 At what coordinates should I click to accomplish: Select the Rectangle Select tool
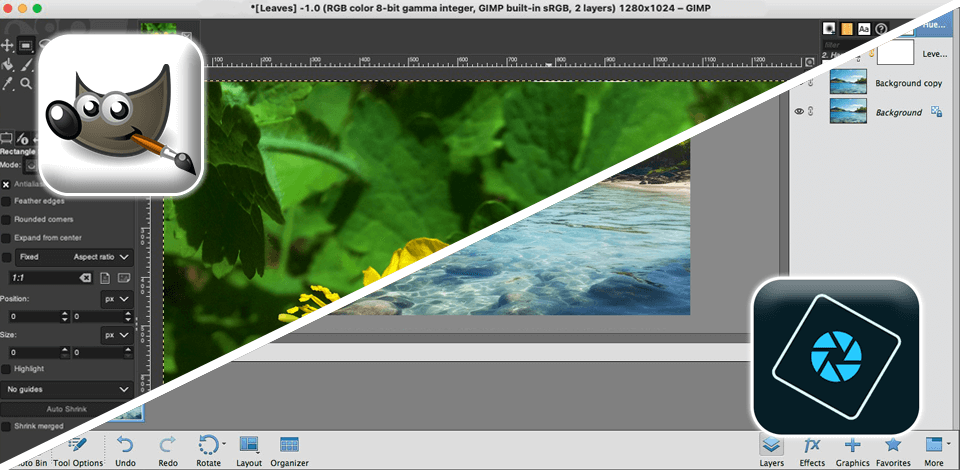(26, 45)
